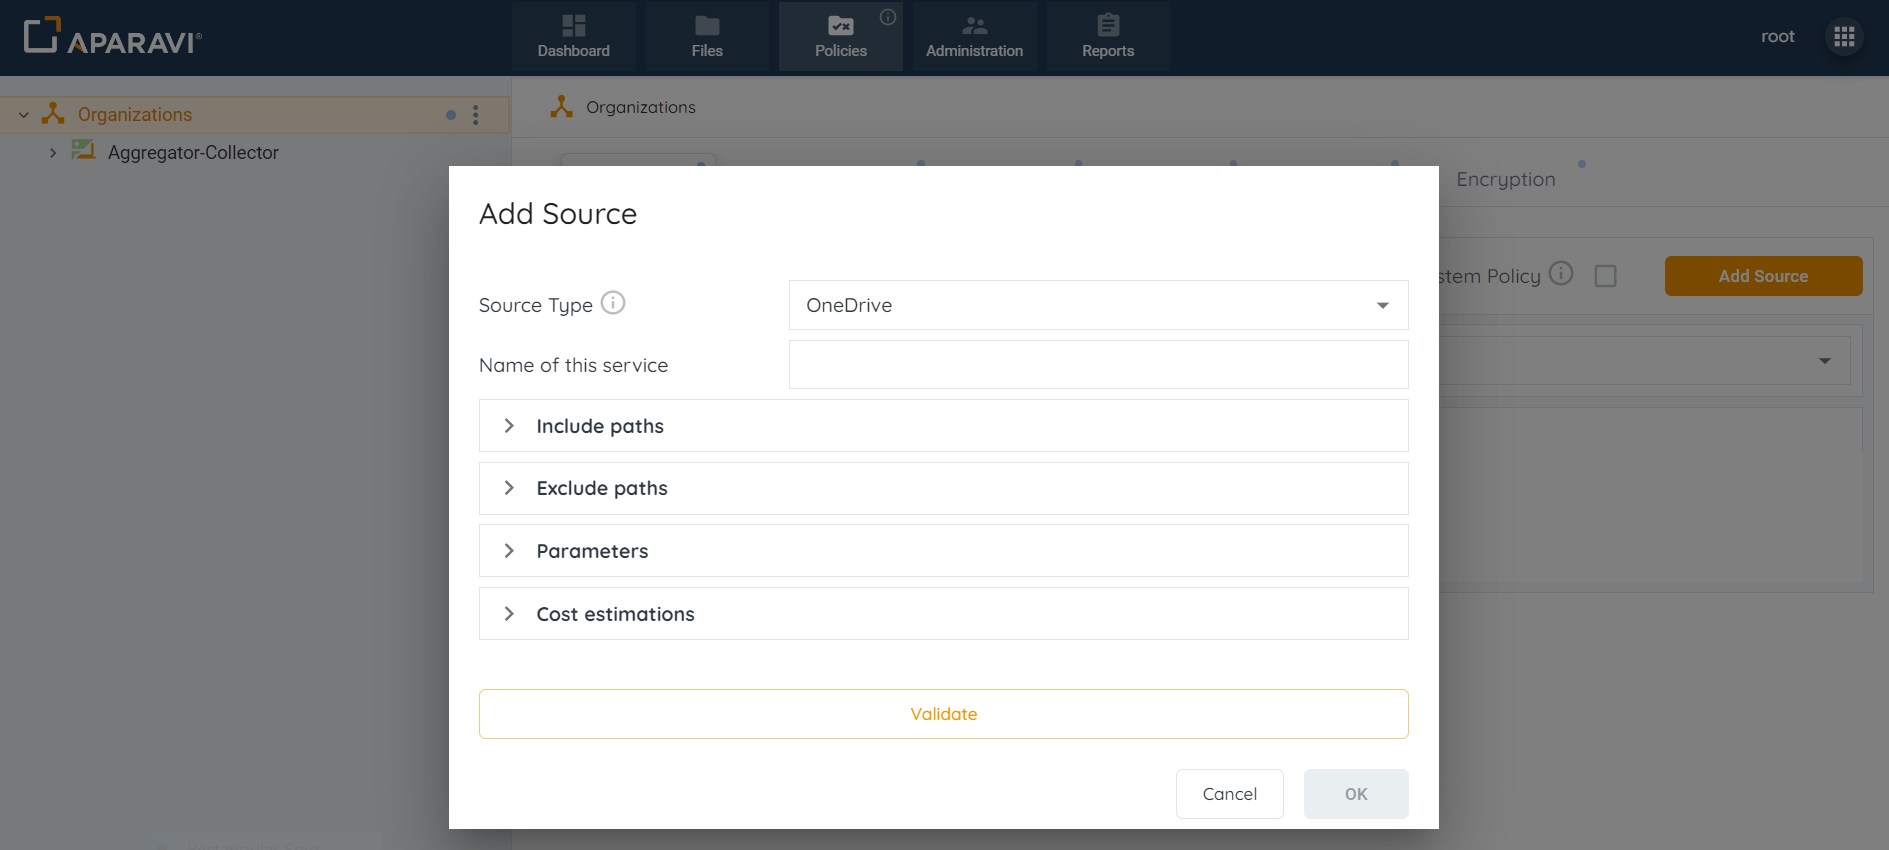The image size is (1889, 850).
Task: Click the Name of this service field
Action: click(1098, 365)
